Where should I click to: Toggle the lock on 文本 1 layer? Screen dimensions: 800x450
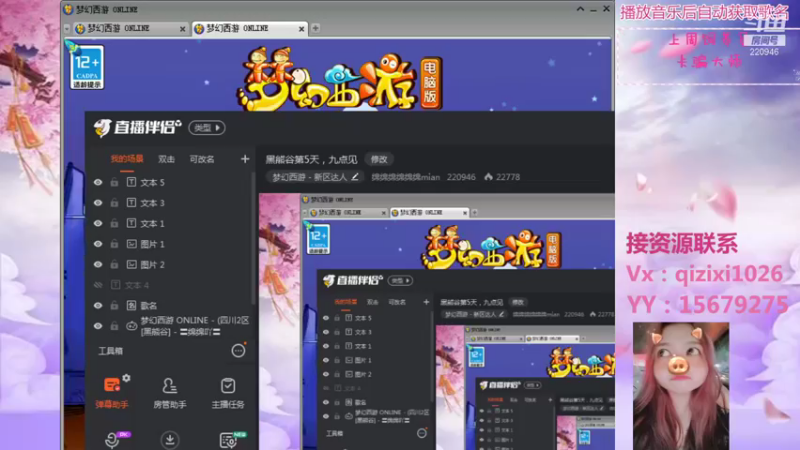[114, 223]
